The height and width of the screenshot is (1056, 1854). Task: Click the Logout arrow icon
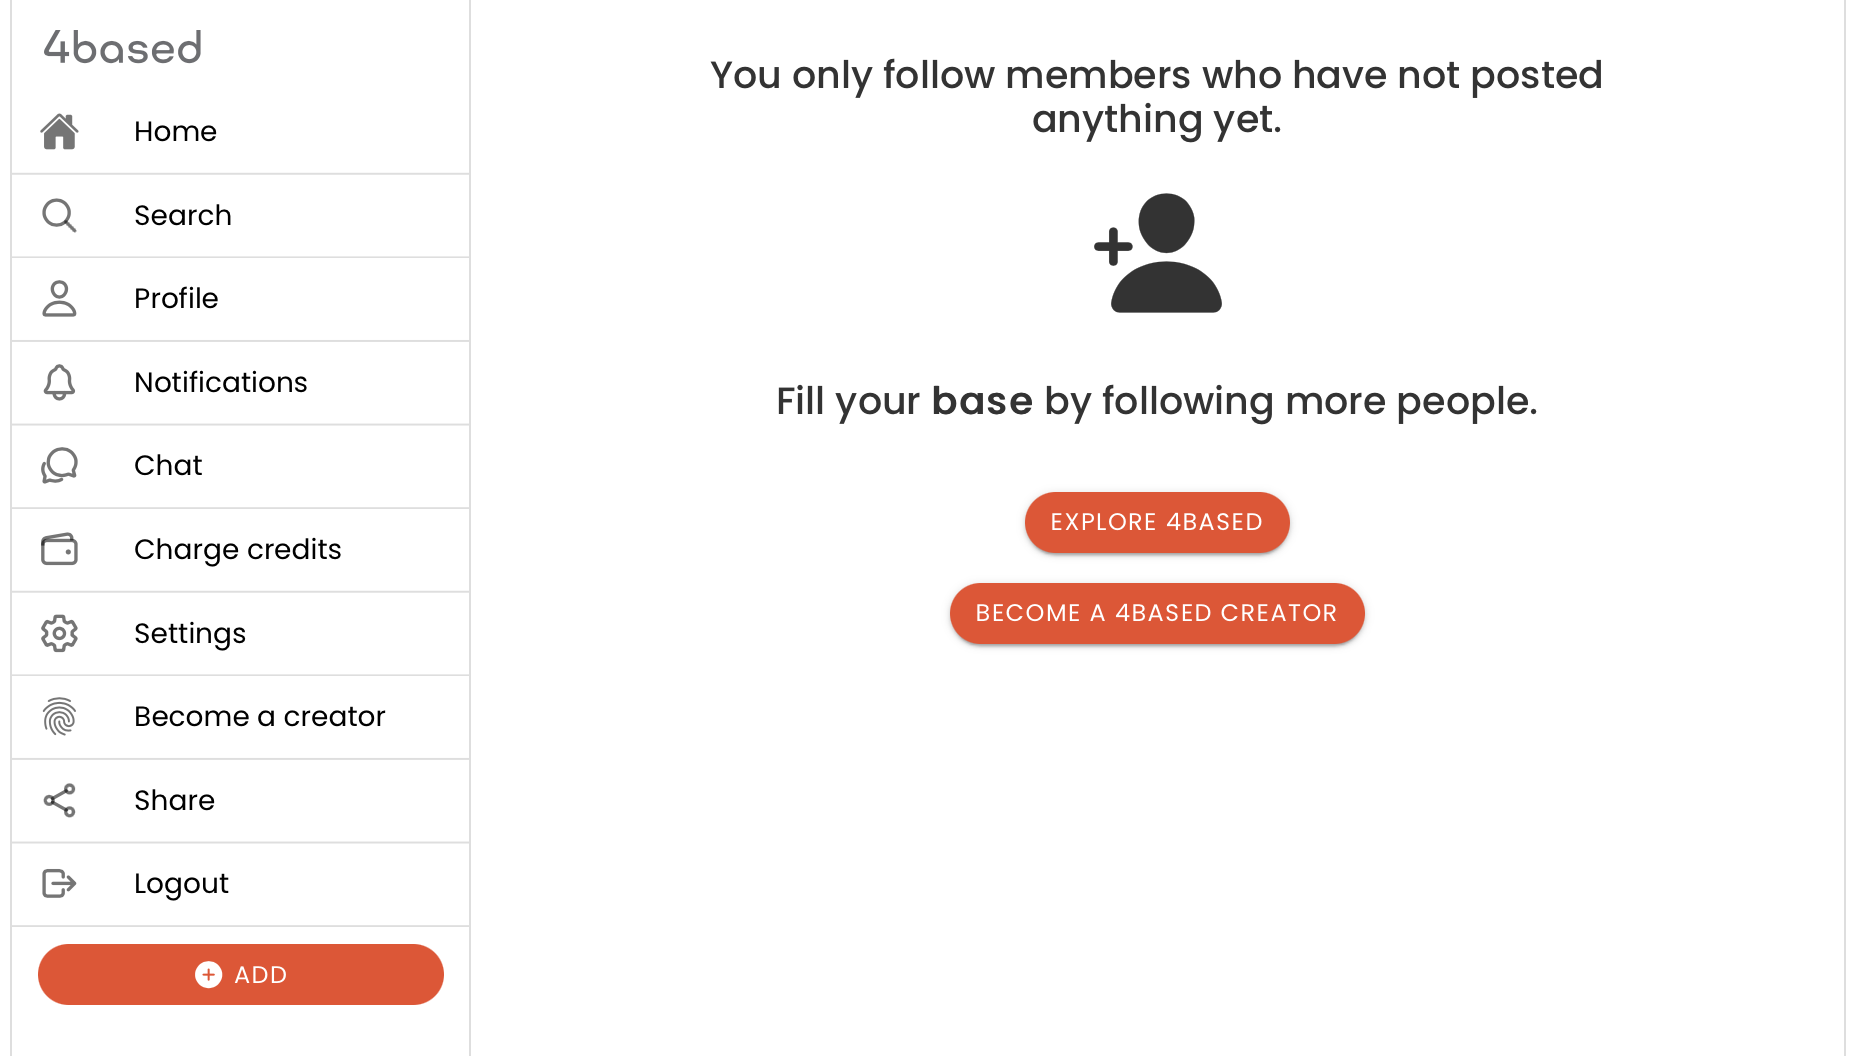coord(59,884)
